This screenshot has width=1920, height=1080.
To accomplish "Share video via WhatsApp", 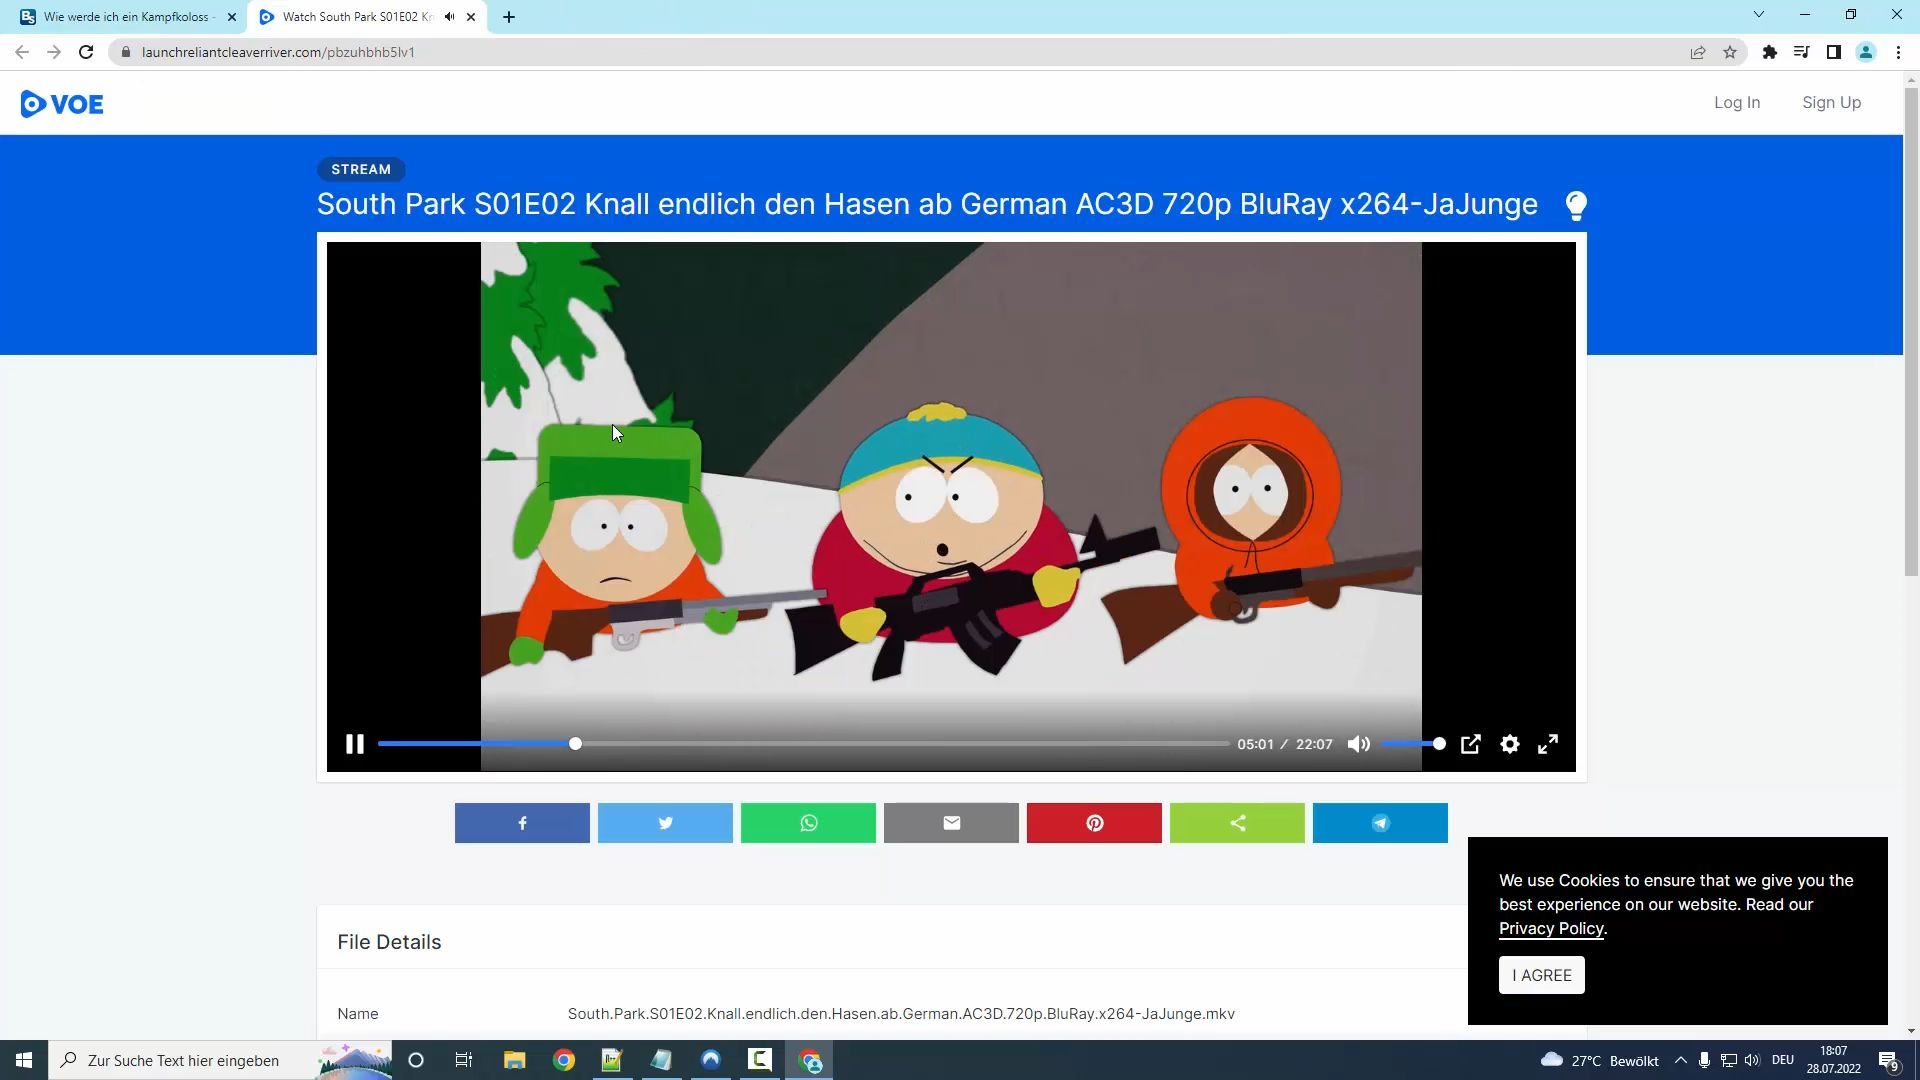I will pyautogui.click(x=808, y=823).
